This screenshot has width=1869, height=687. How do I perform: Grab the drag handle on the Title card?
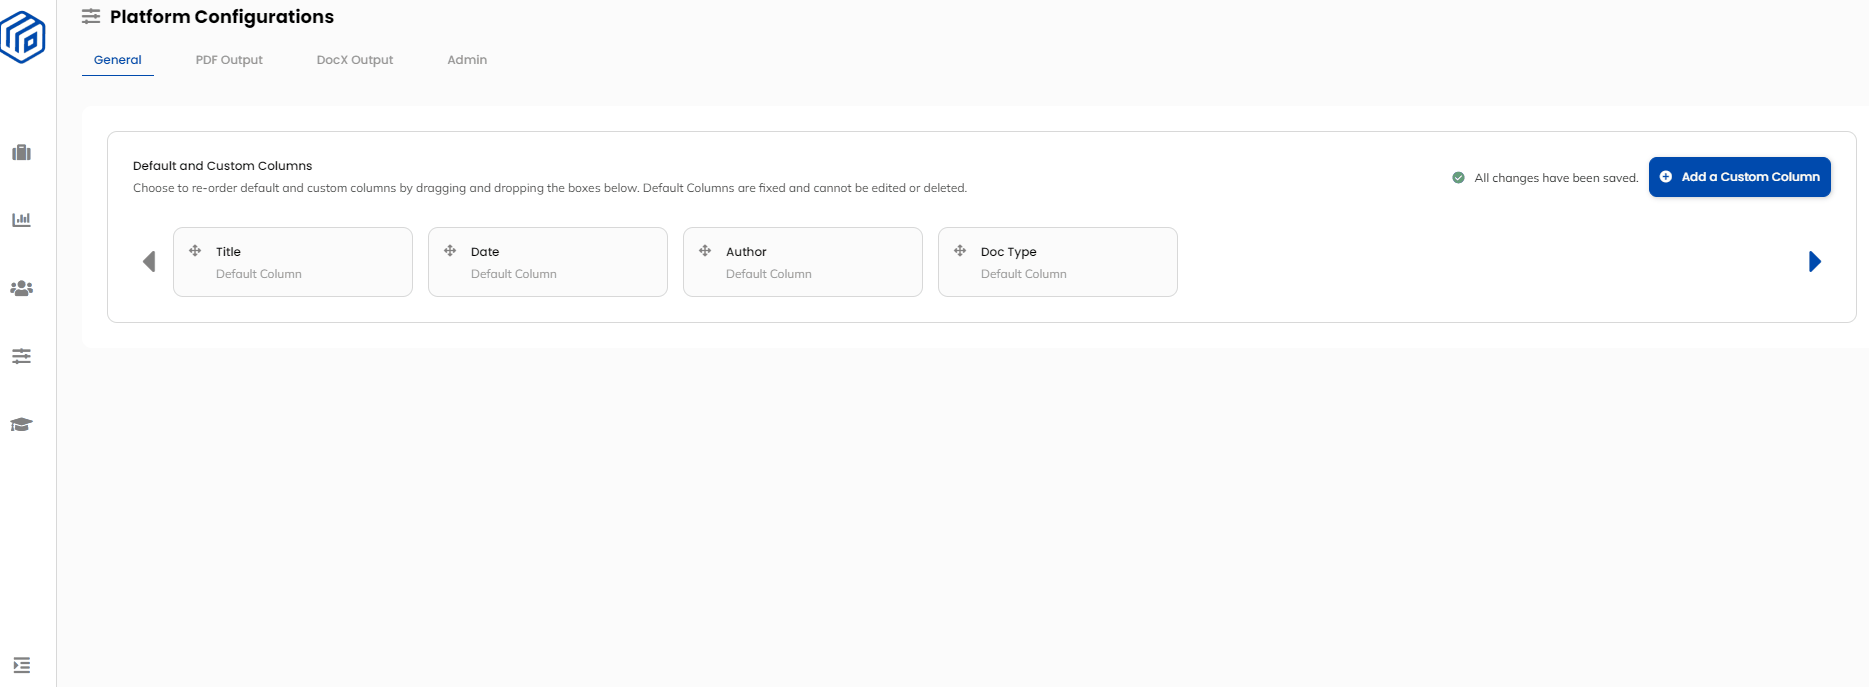coord(194,251)
